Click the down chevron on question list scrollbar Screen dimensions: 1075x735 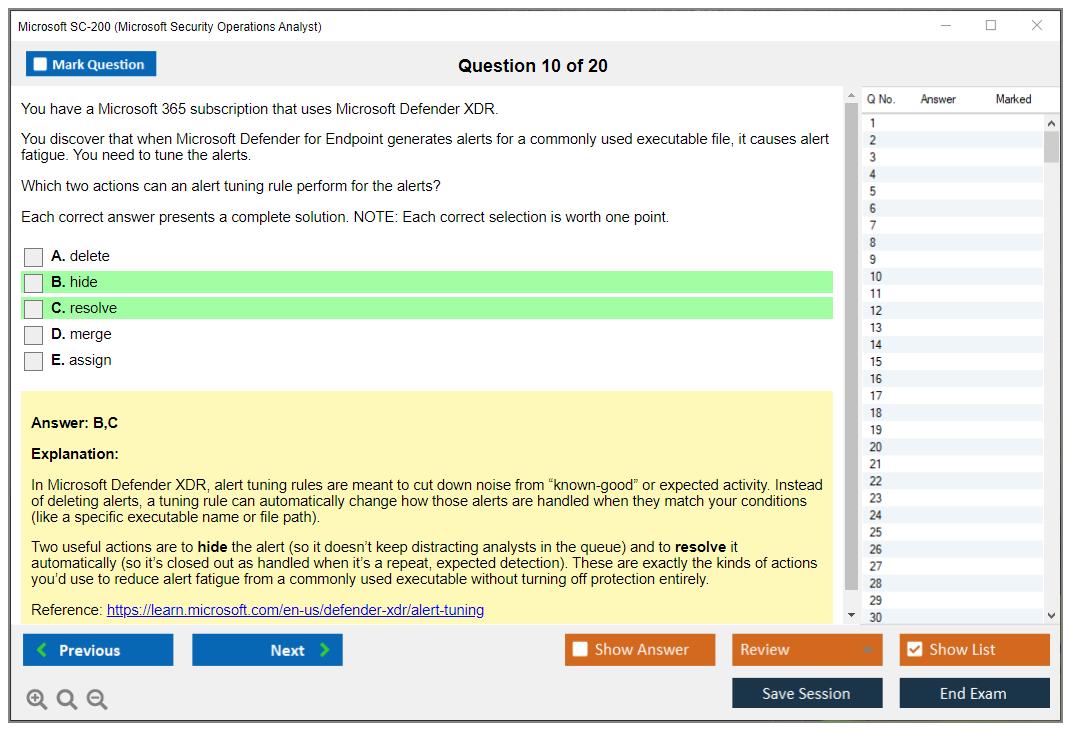click(1052, 614)
